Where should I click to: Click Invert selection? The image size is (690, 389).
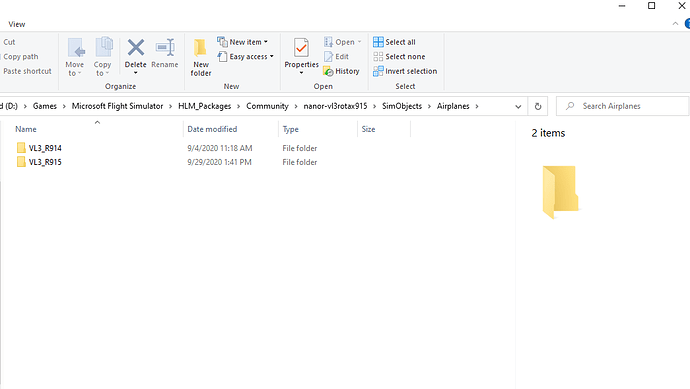405,71
